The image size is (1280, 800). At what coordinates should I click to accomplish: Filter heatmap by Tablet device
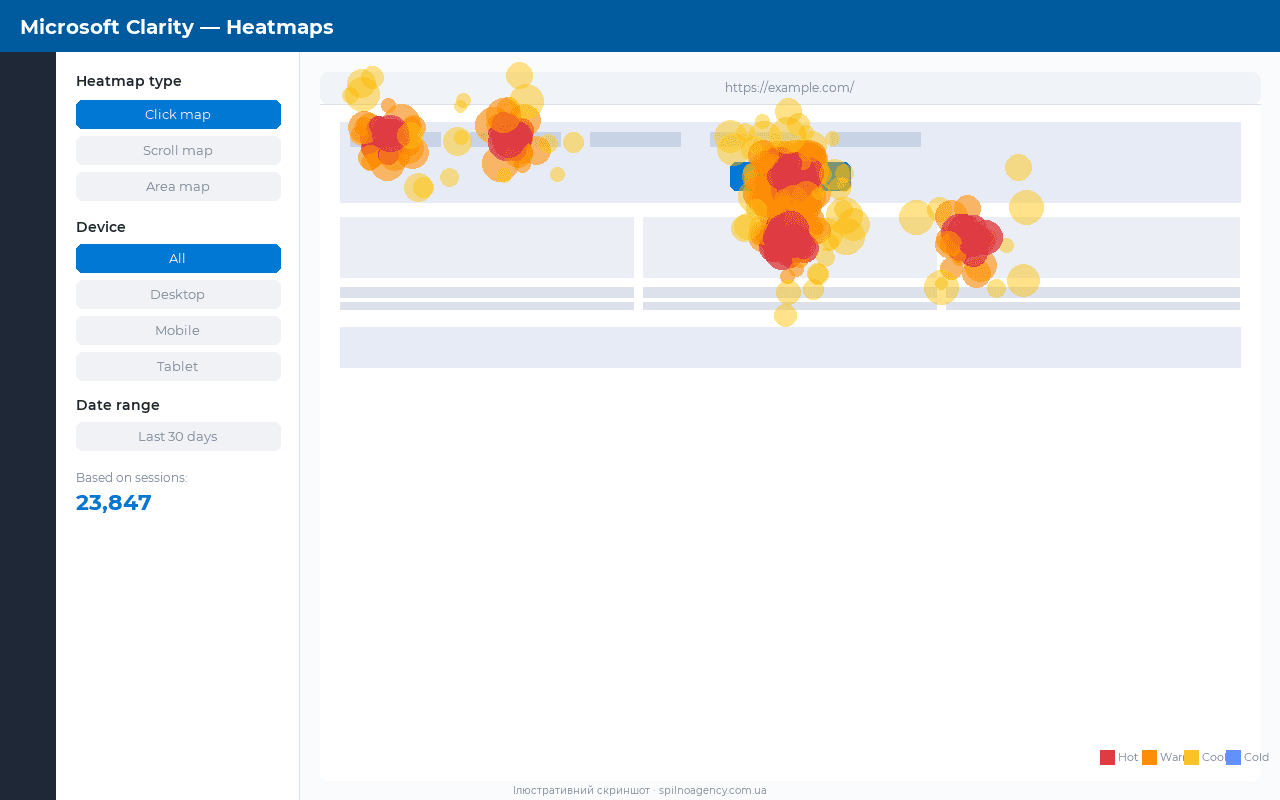[x=178, y=367]
